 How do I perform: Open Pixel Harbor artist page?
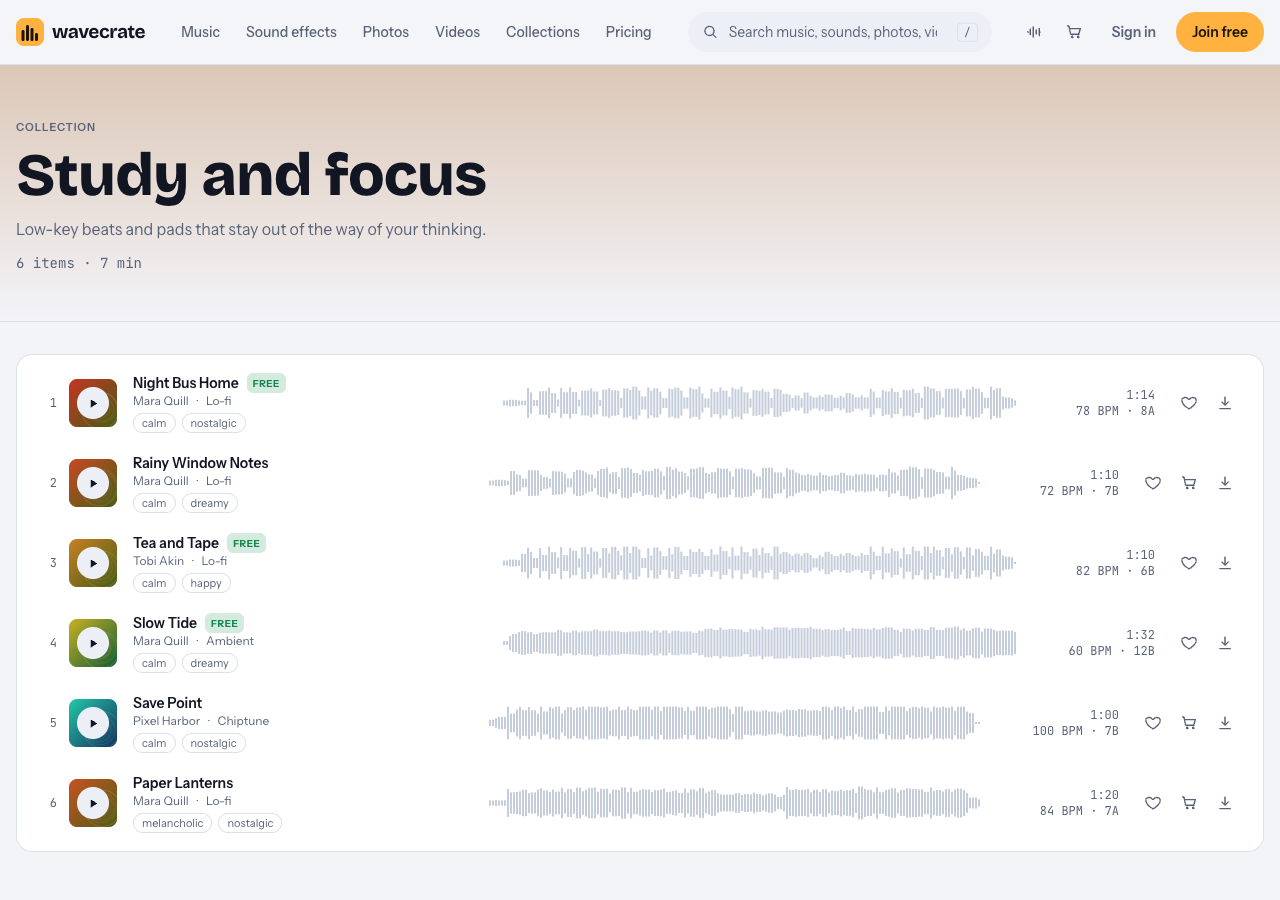click(x=167, y=721)
